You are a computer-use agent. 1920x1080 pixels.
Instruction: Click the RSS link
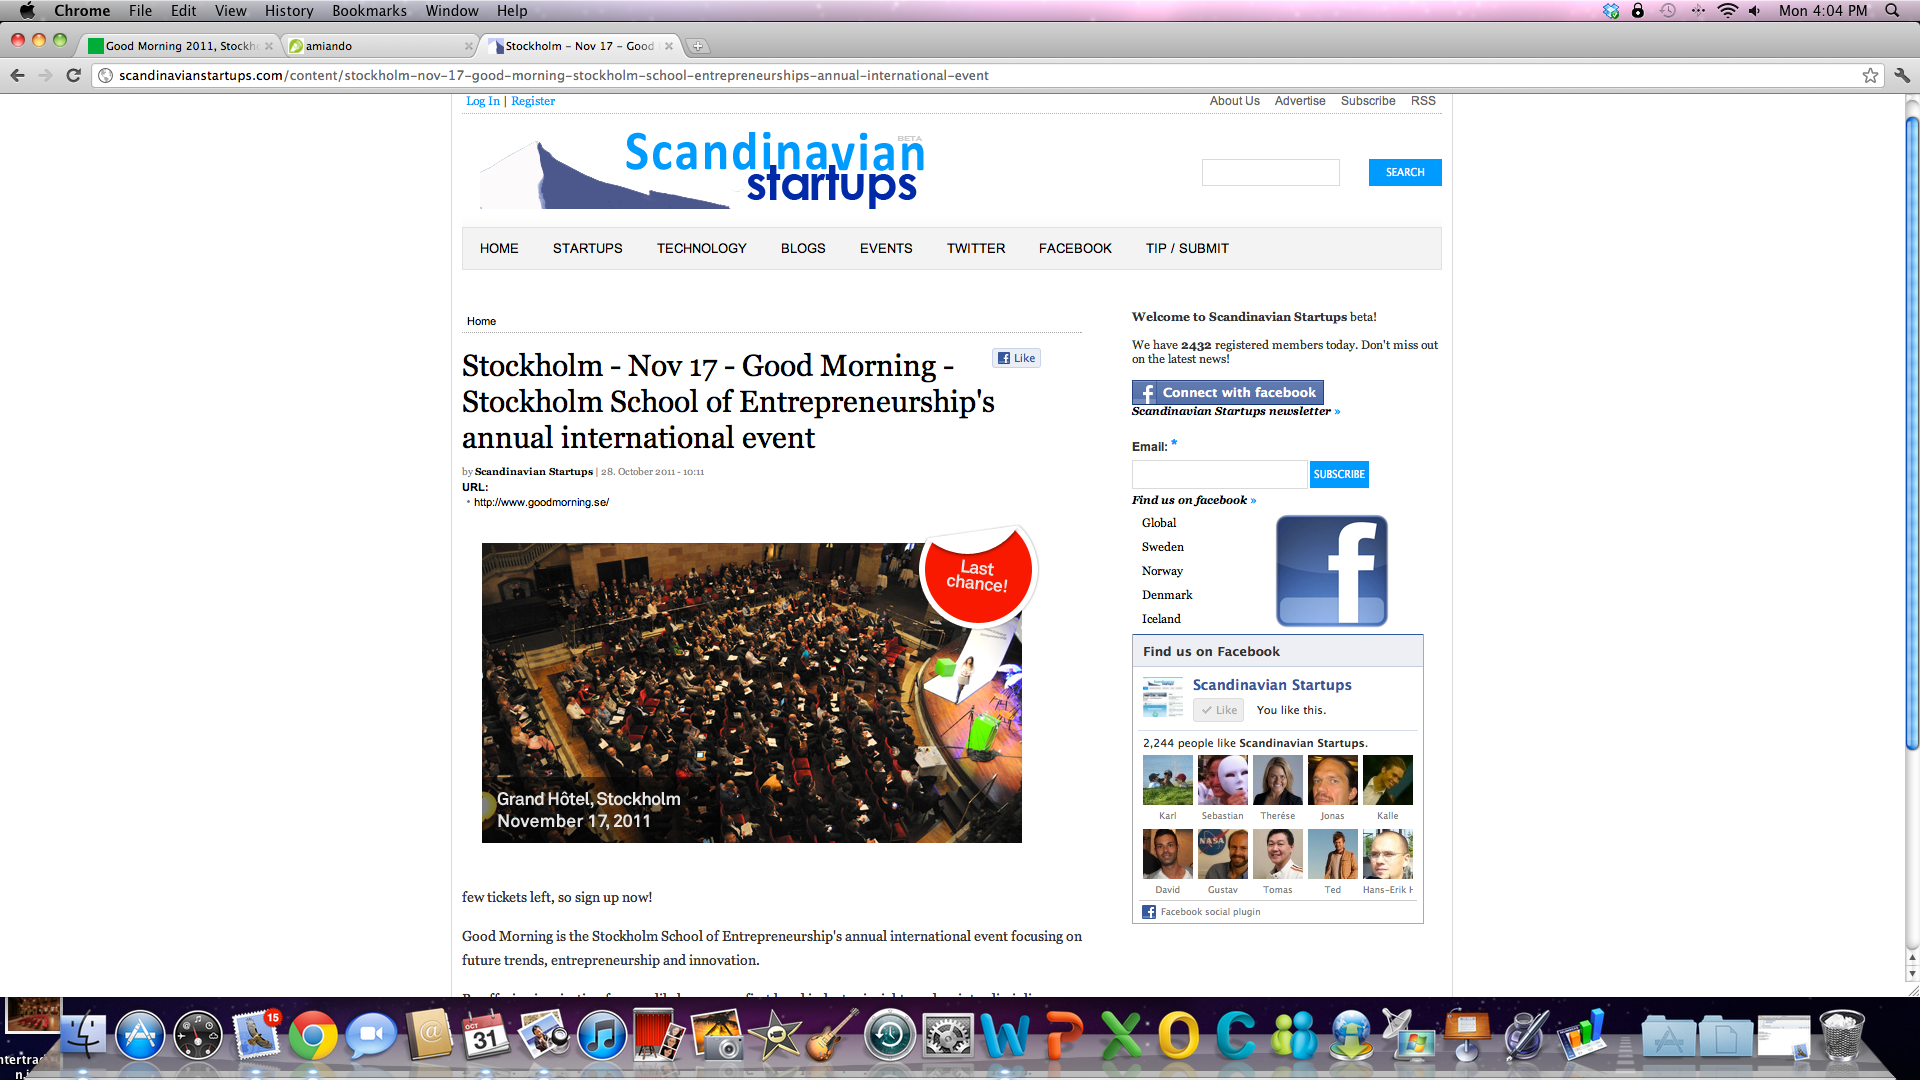(x=1423, y=101)
